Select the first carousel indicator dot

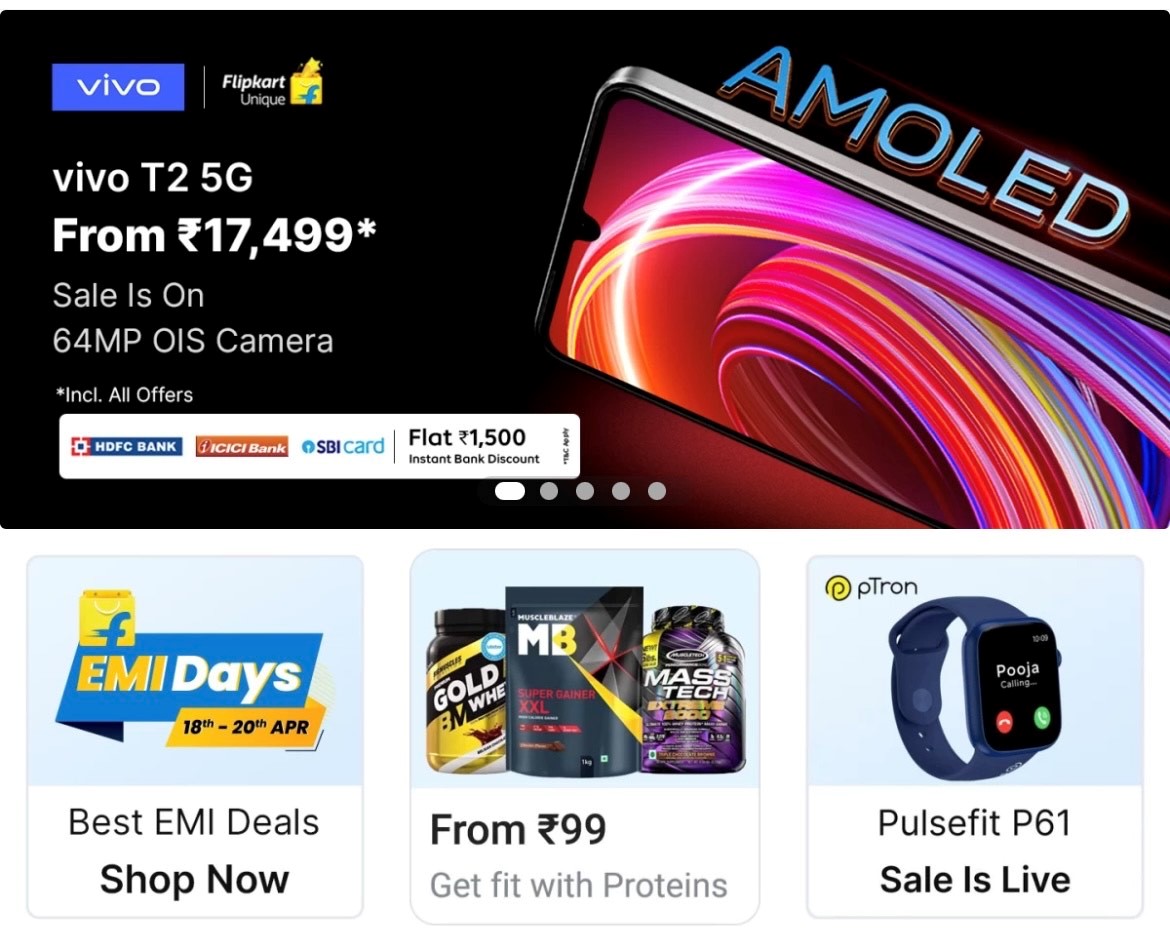(x=510, y=491)
